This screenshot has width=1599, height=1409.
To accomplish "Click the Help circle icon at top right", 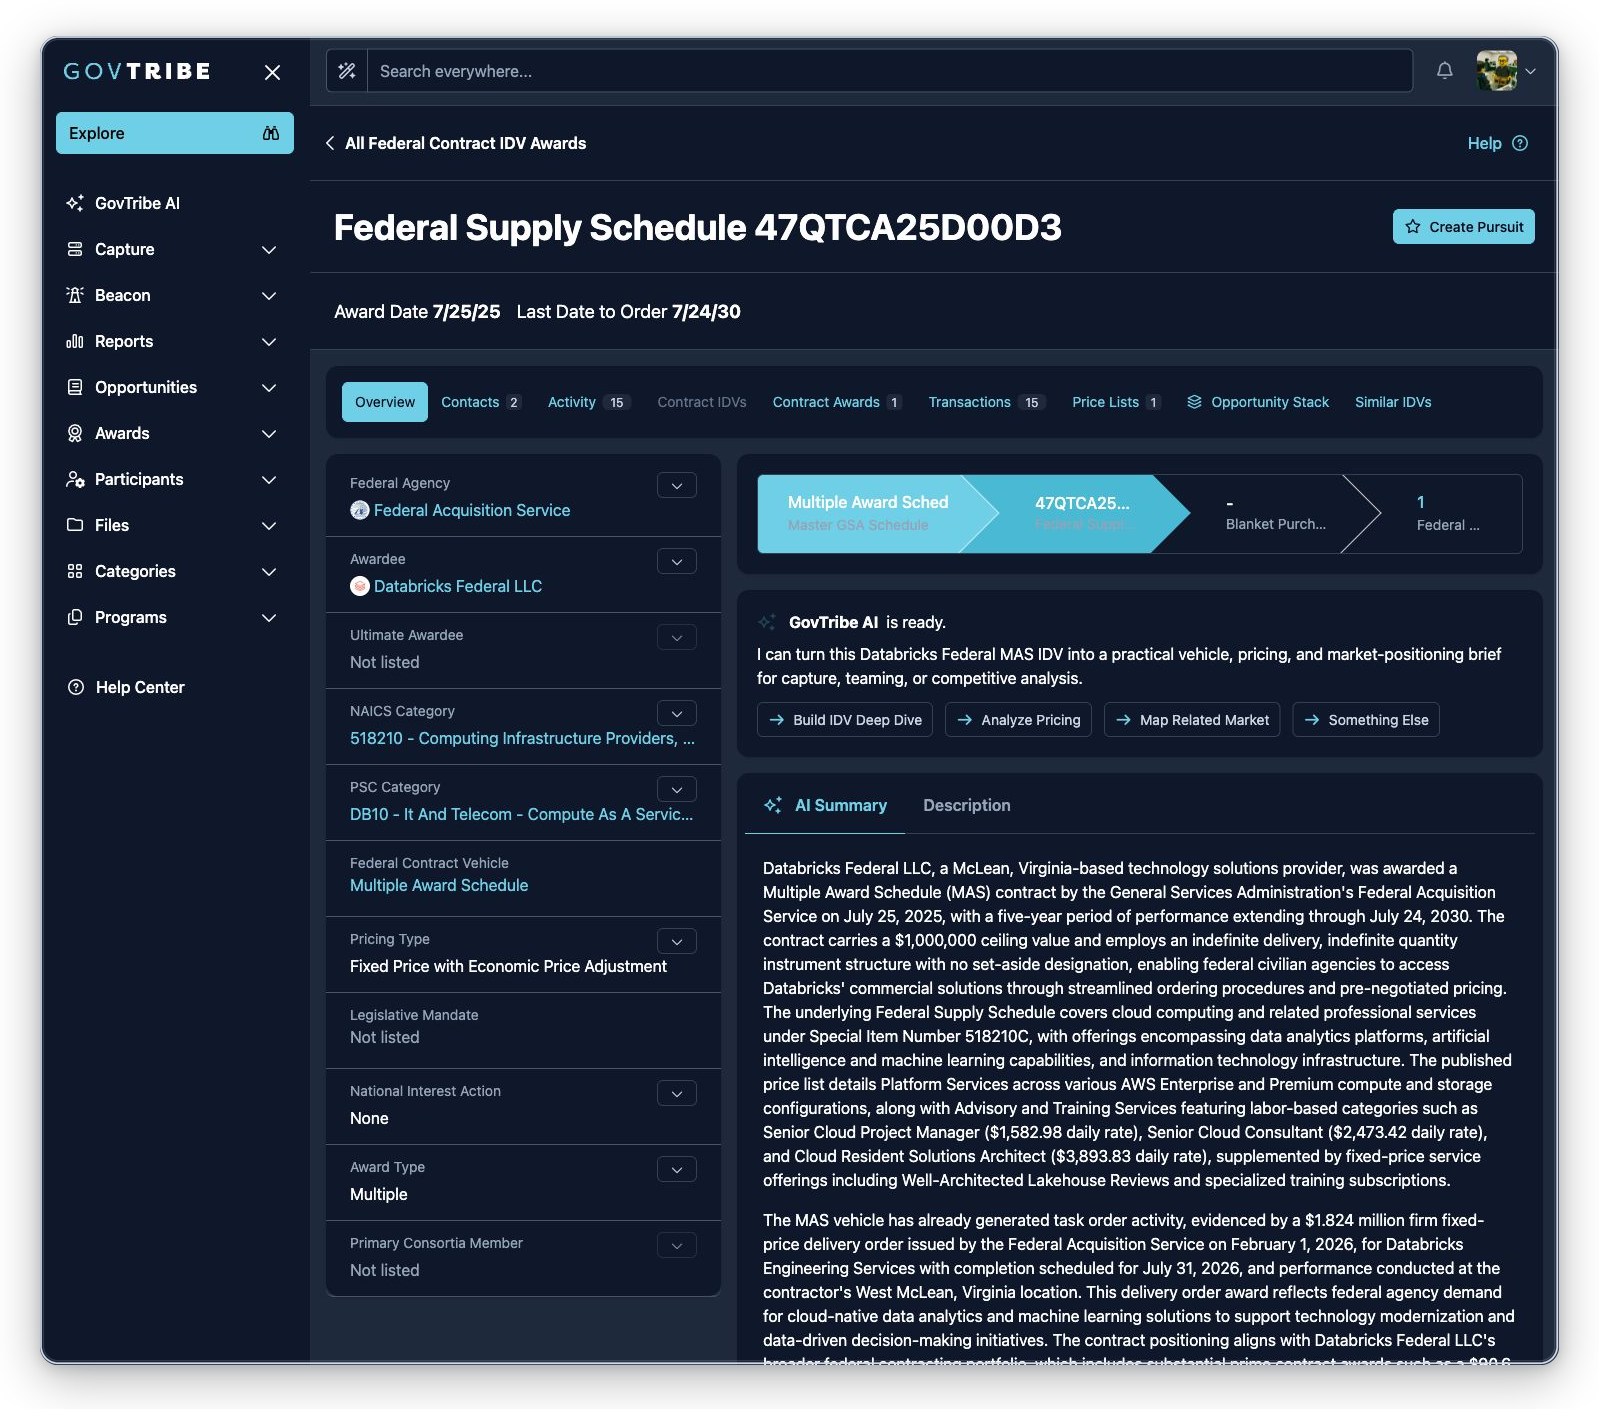I will [x=1520, y=143].
